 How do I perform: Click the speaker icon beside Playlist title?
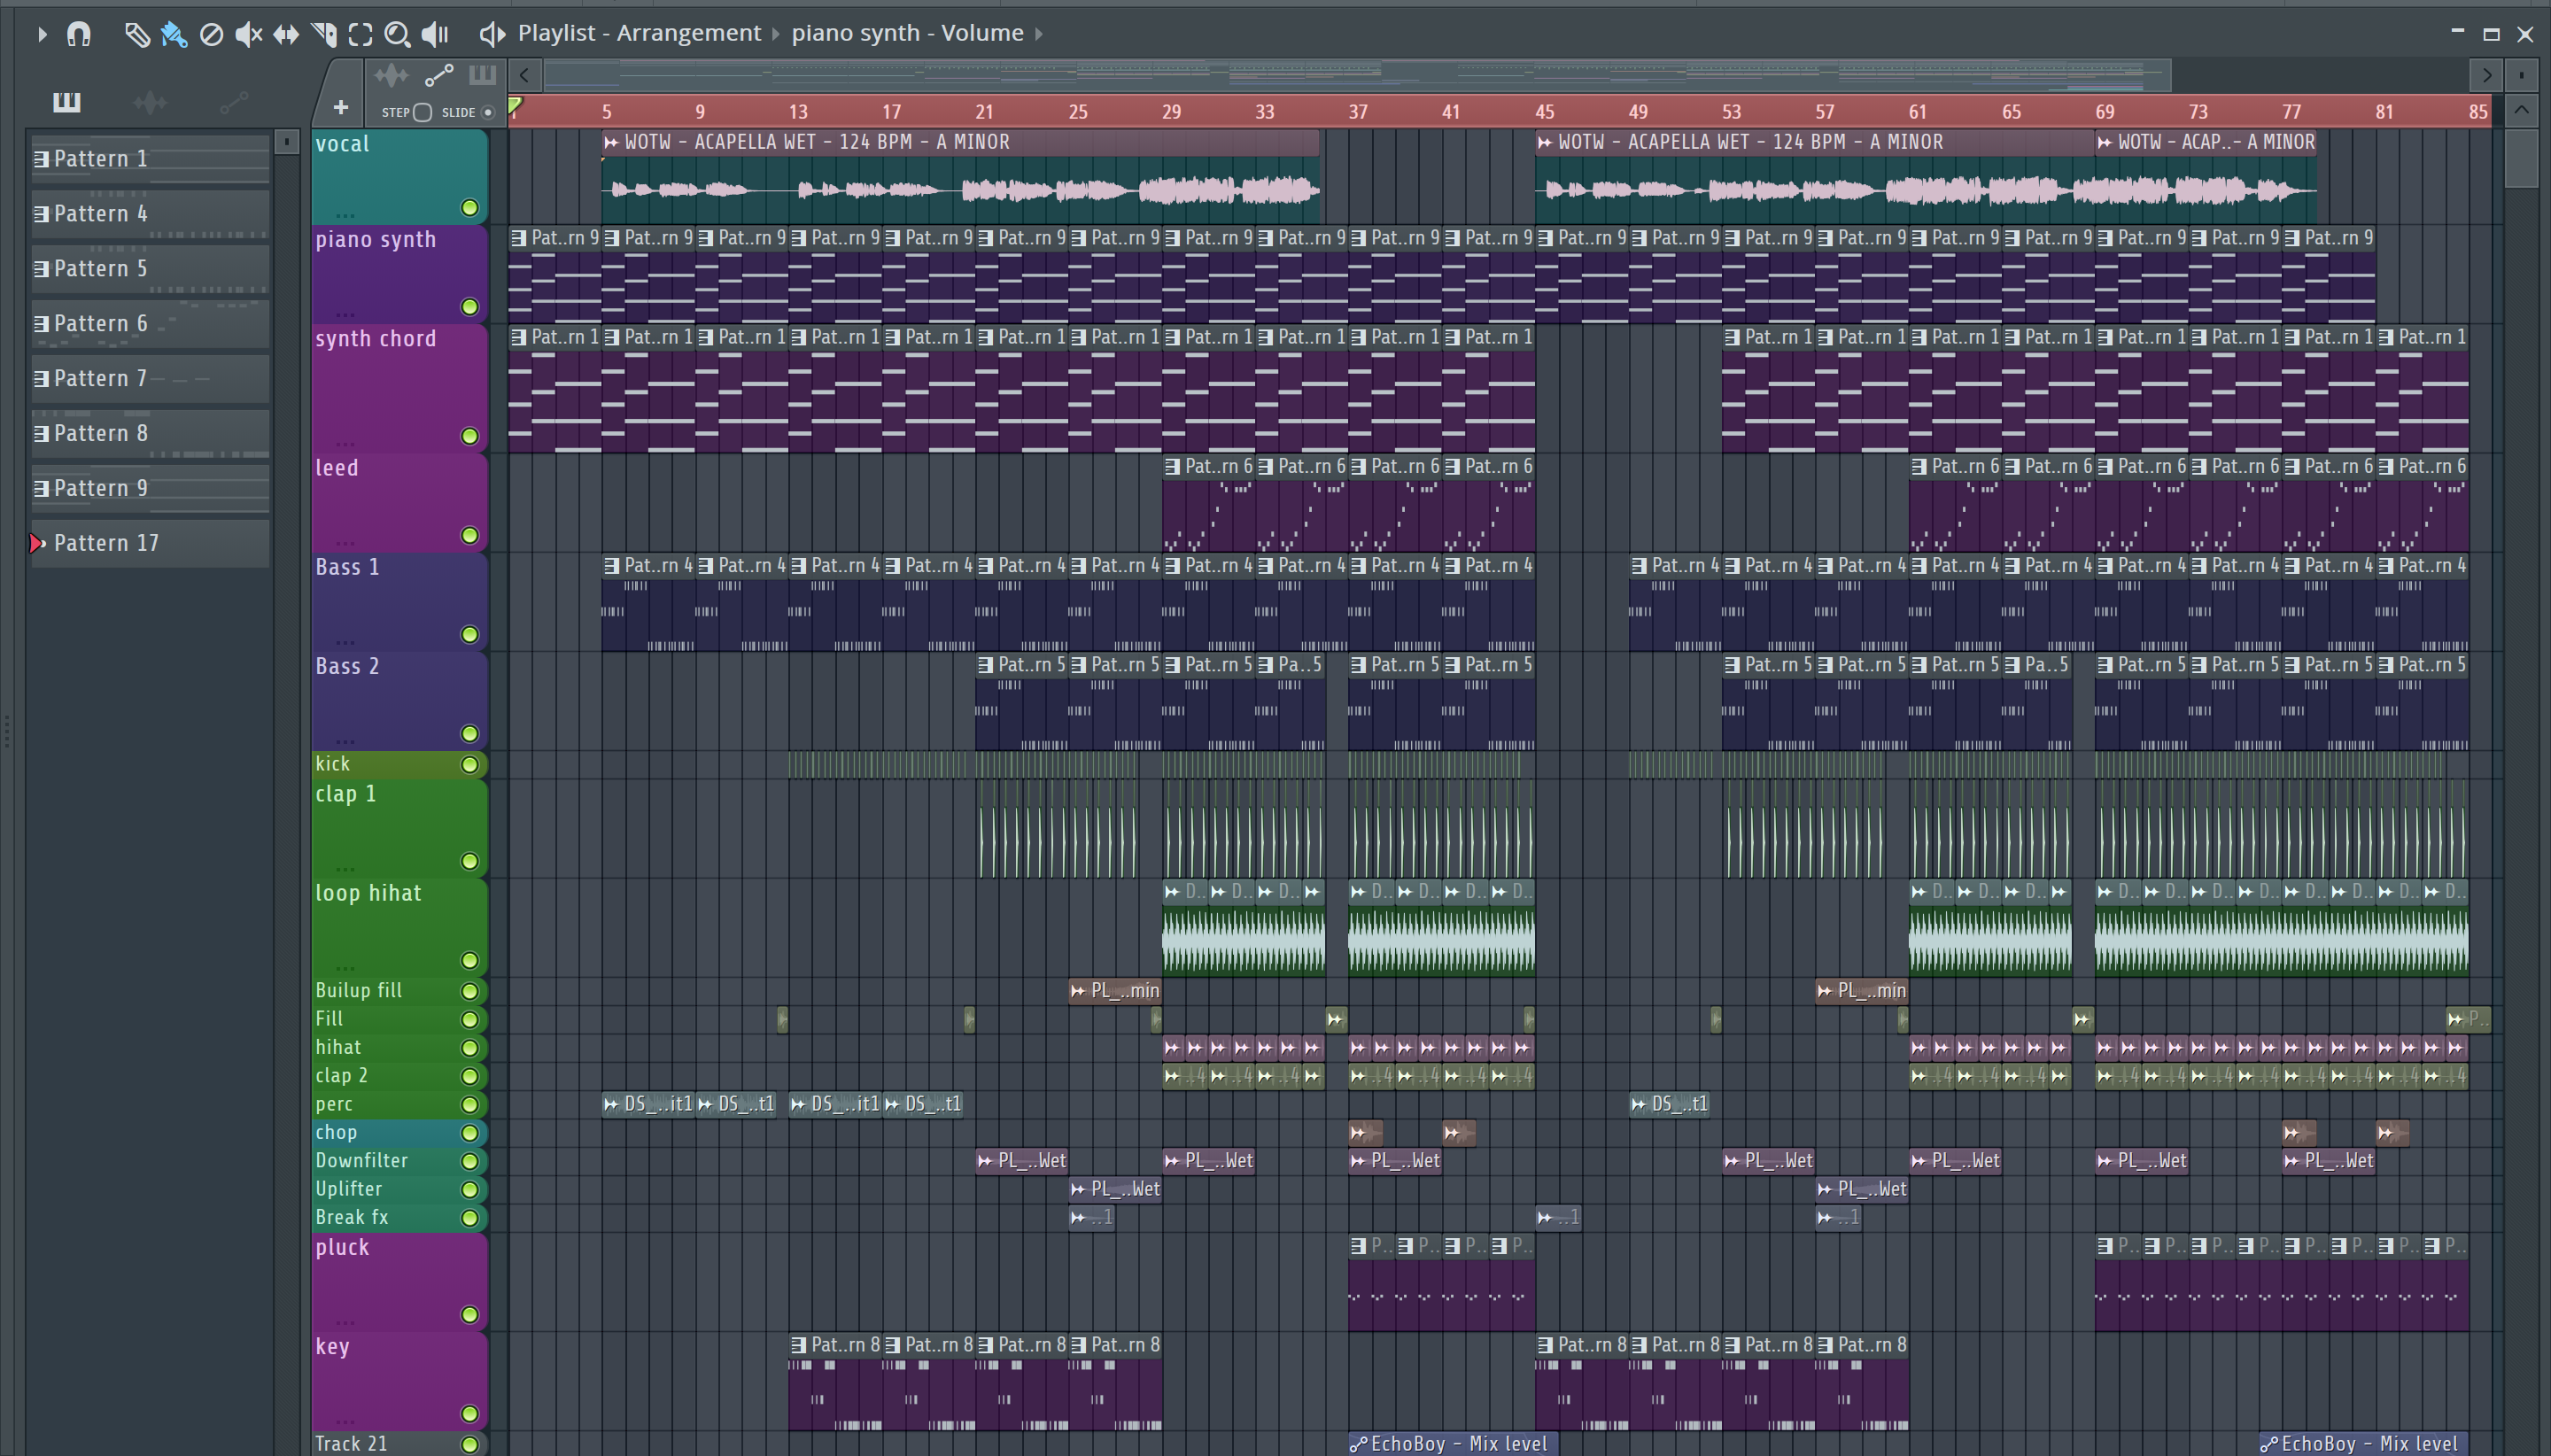pyautogui.click(x=491, y=34)
